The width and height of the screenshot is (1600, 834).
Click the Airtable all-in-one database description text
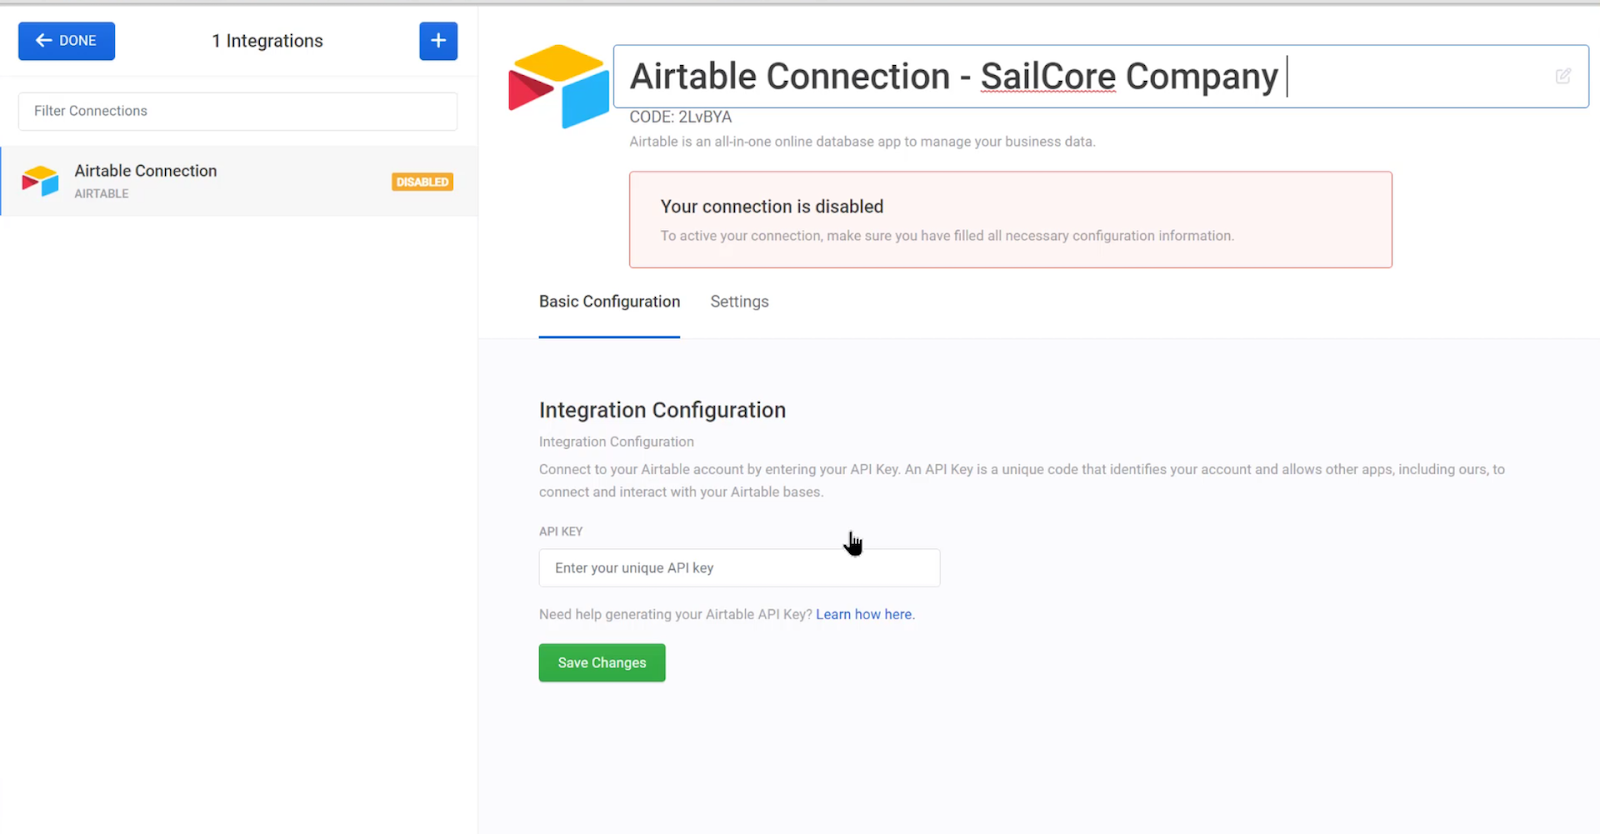click(862, 142)
